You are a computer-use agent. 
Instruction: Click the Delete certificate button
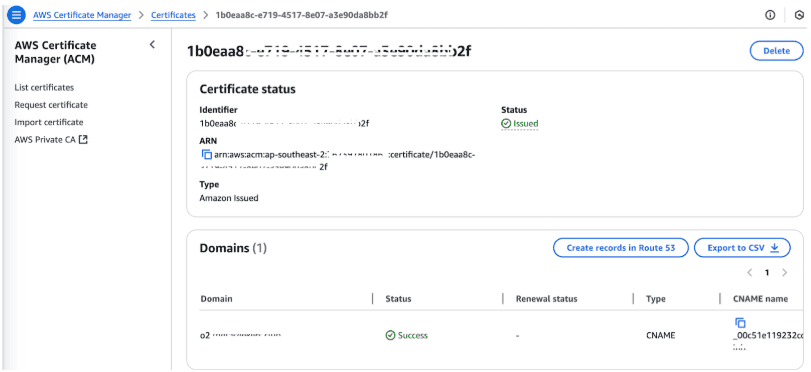coord(776,51)
